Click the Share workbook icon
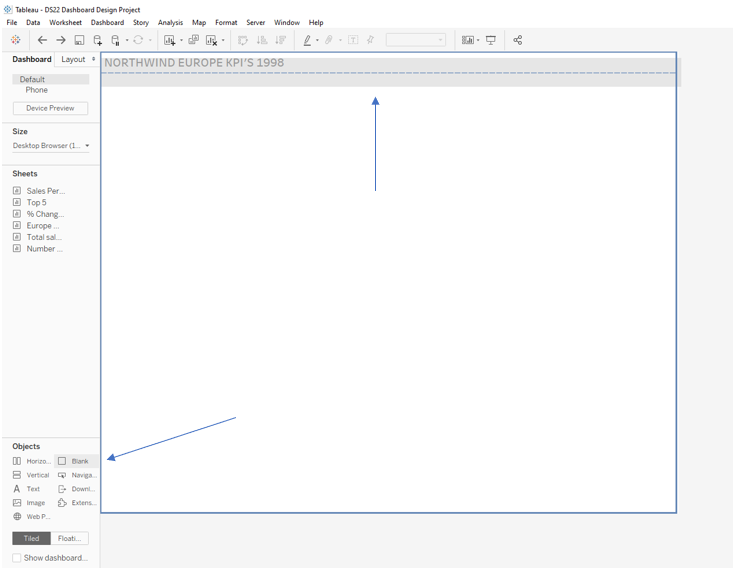The image size is (733, 568). tap(517, 40)
